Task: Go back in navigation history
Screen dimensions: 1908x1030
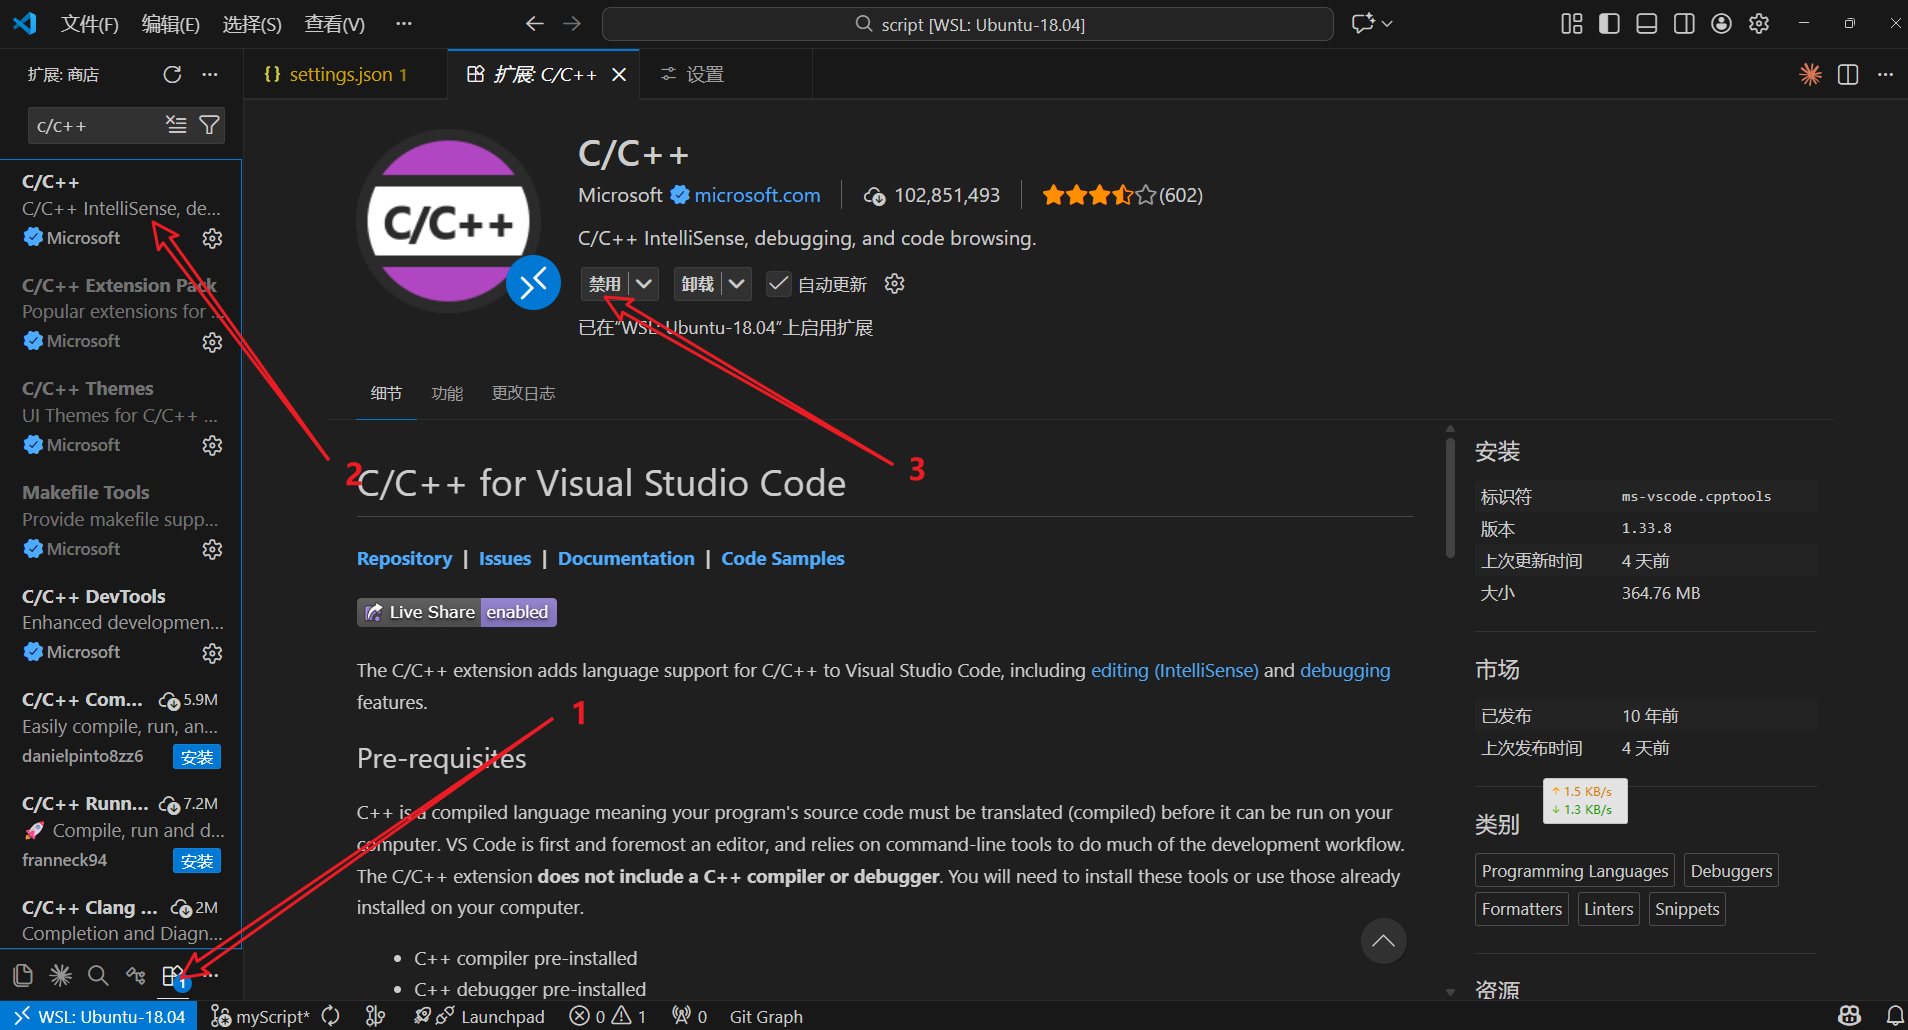Action: click(535, 24)
